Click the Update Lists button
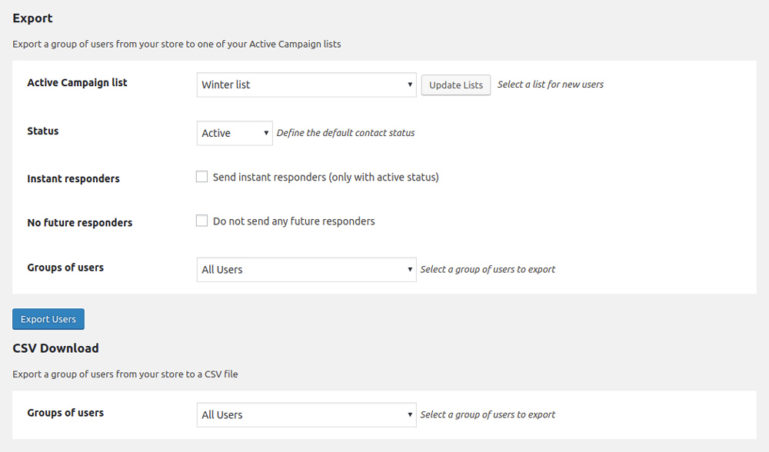This screenshot has width=769, height=452. [x=455, y=85]
